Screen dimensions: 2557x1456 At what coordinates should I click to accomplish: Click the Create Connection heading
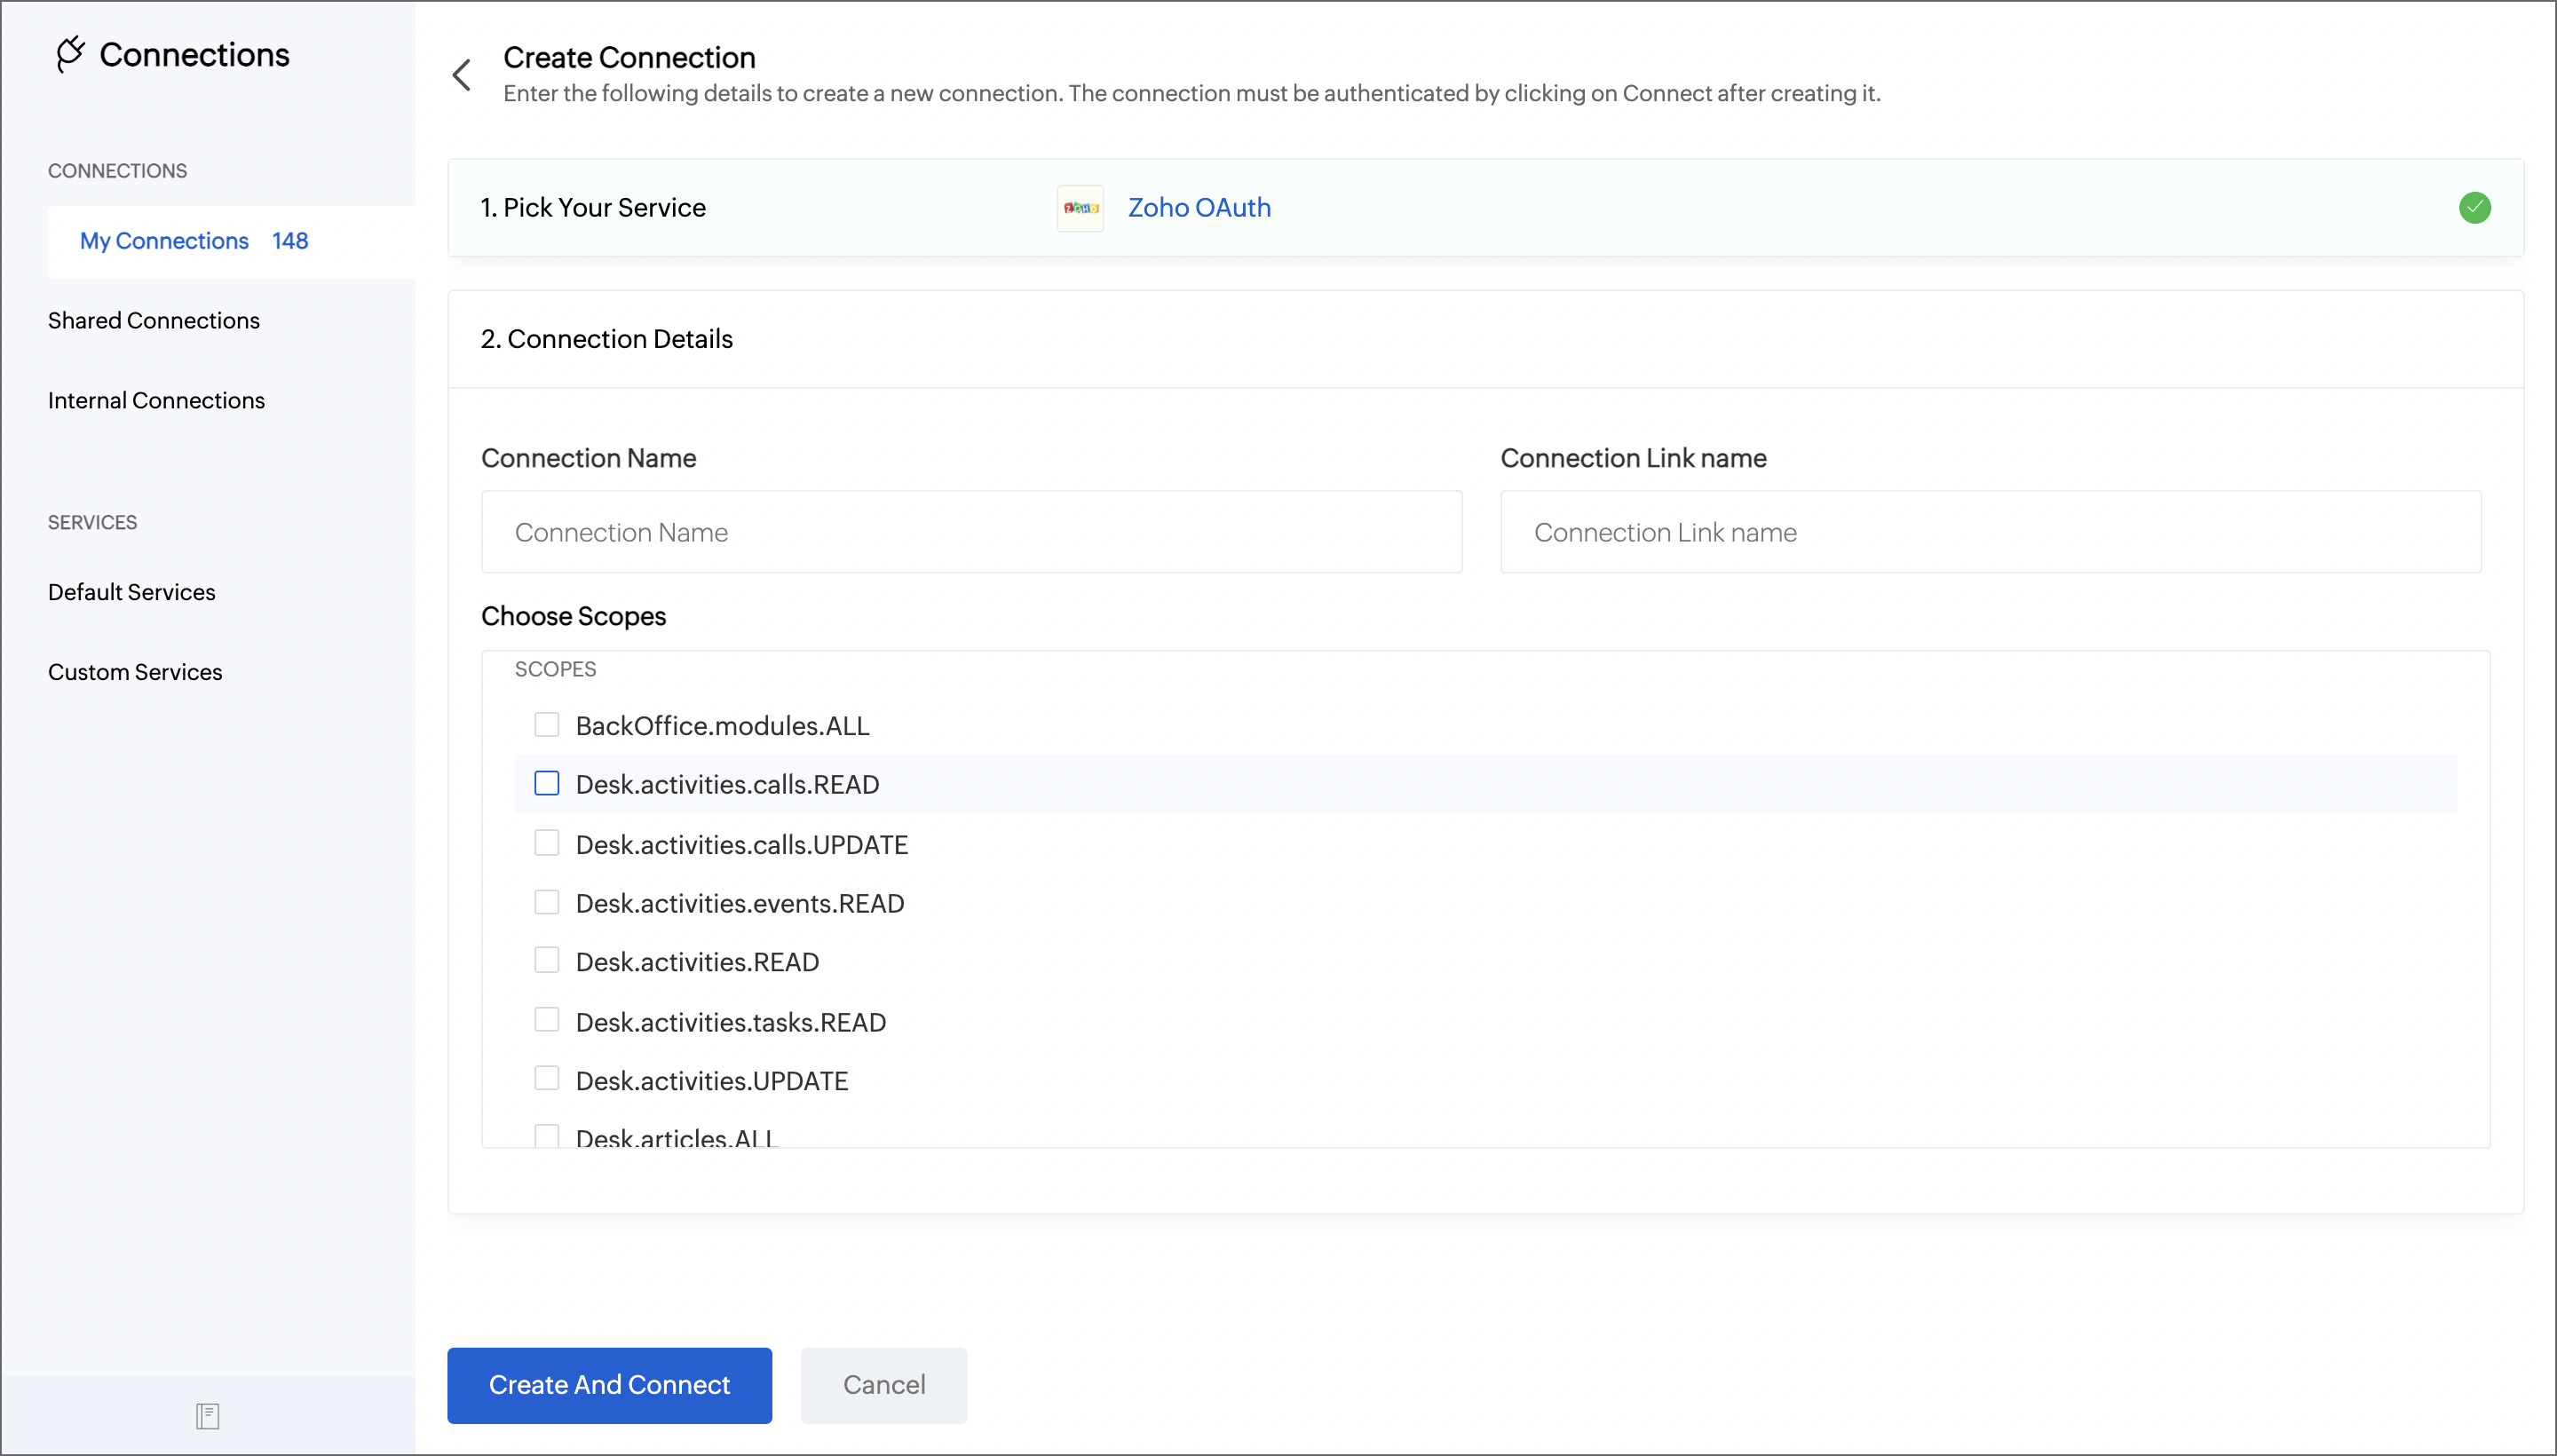(629, 57)
